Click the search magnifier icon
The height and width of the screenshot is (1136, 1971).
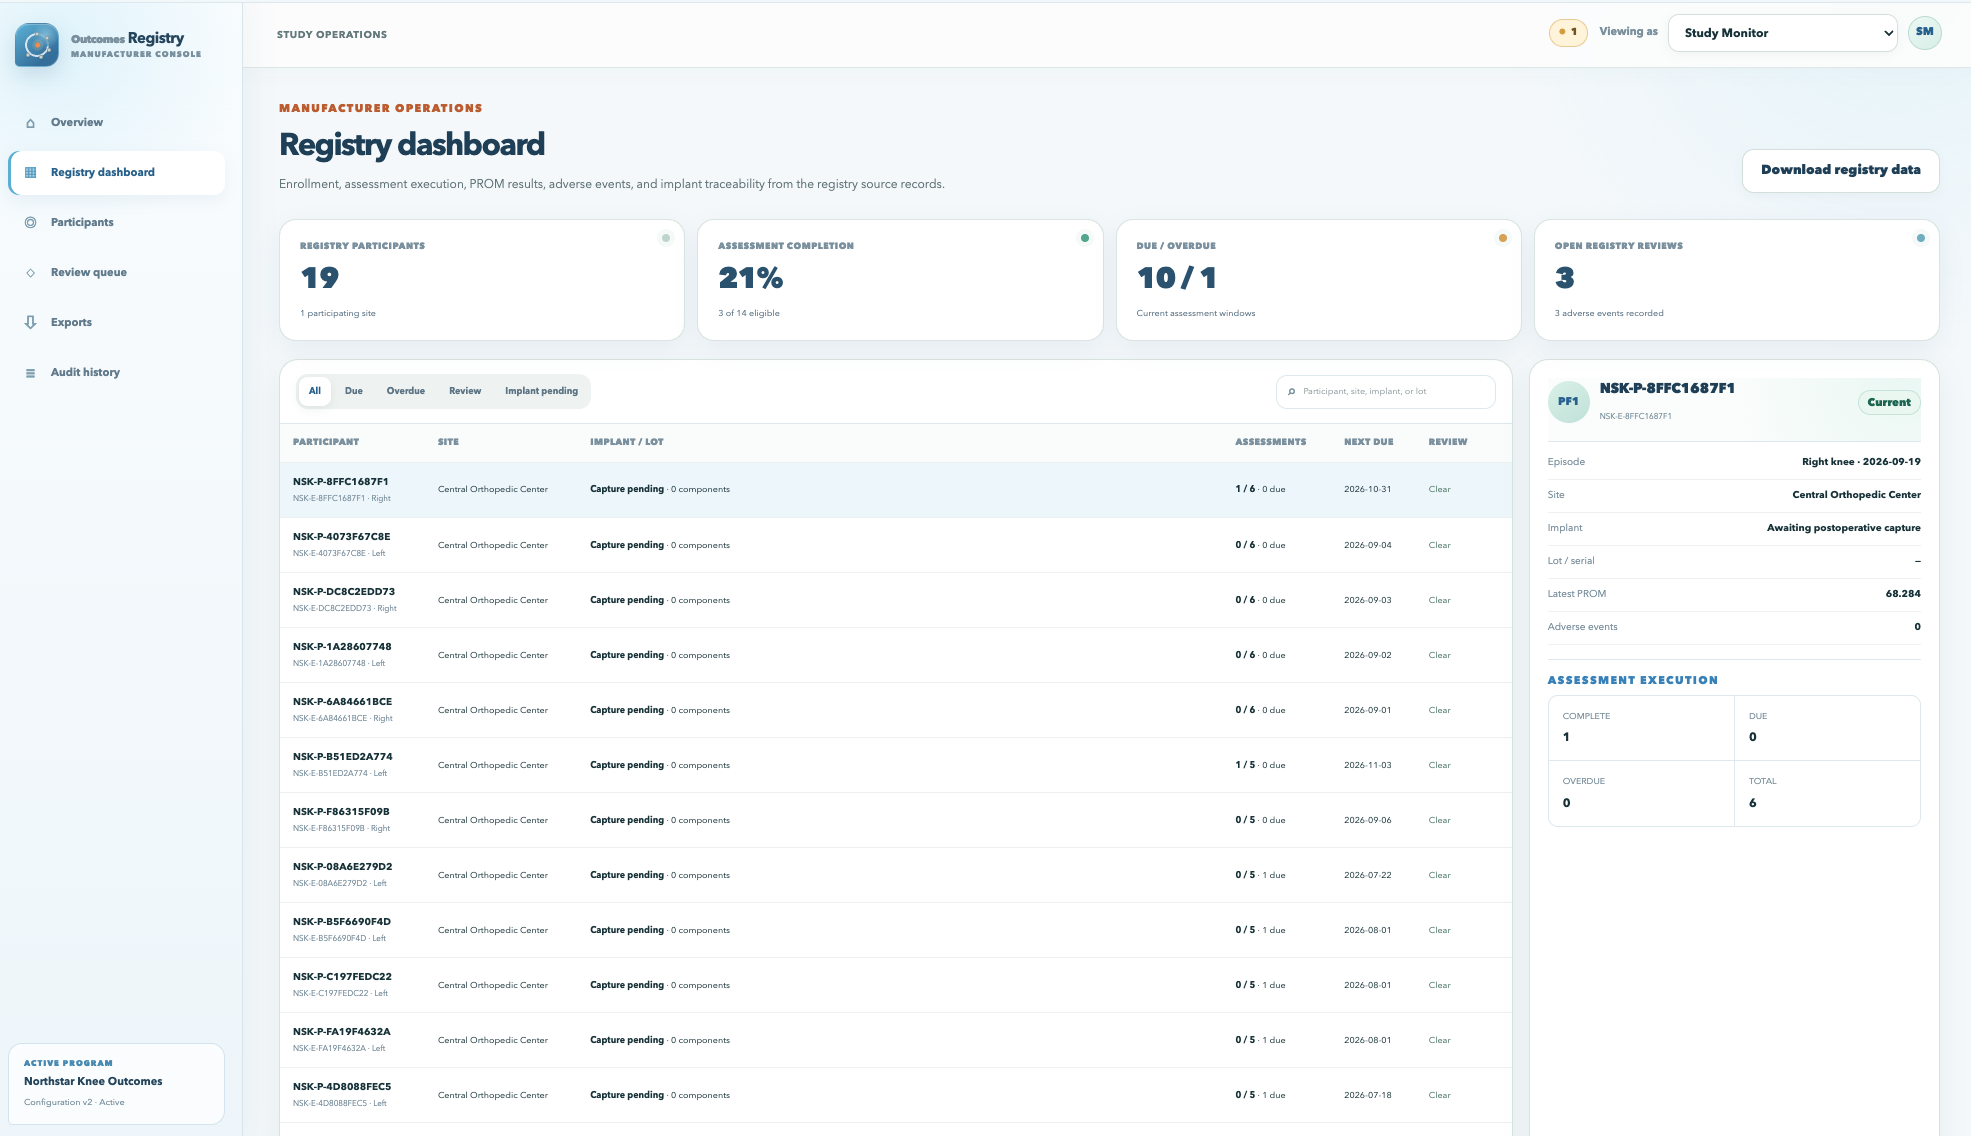[x=1292, y=392]
